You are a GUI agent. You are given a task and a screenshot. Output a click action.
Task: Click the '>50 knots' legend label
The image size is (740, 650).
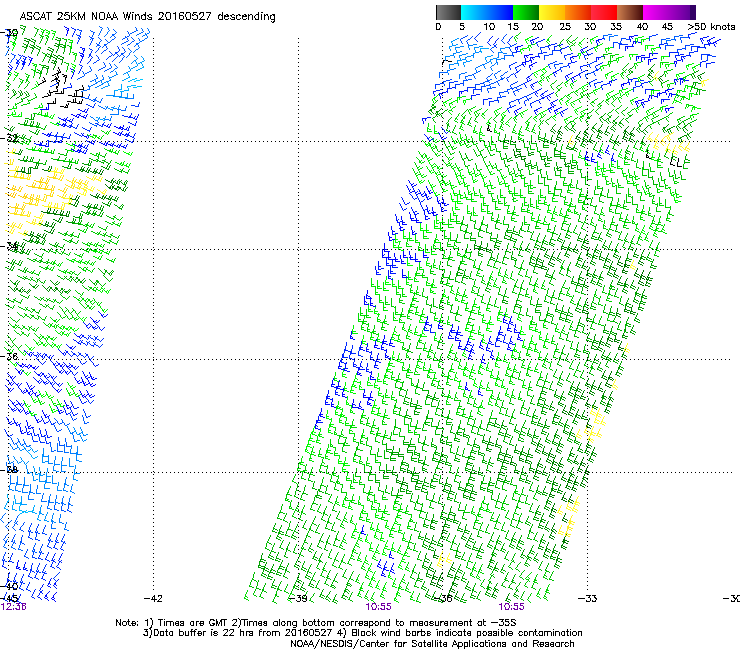coord(711,27)
